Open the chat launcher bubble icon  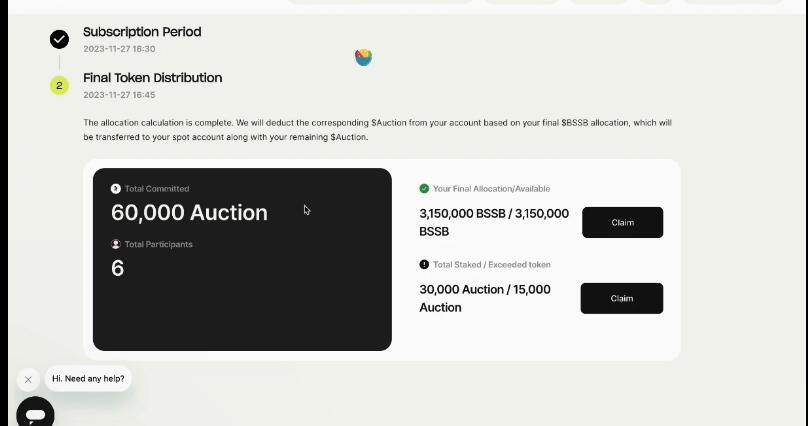[x=36, y=413]
